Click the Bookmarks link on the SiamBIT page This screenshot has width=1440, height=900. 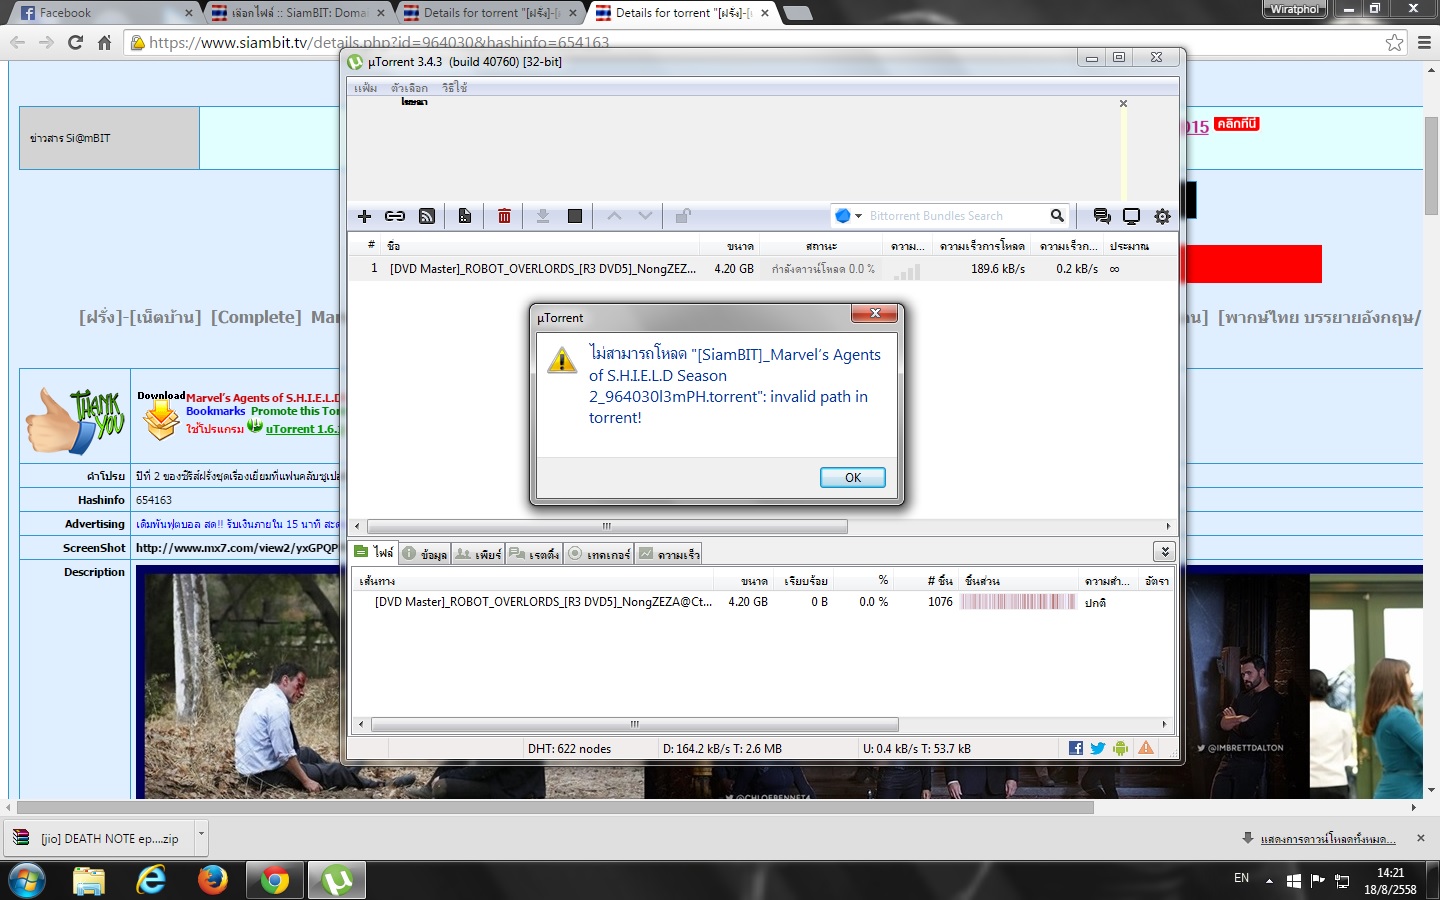(x=215, y=411)
